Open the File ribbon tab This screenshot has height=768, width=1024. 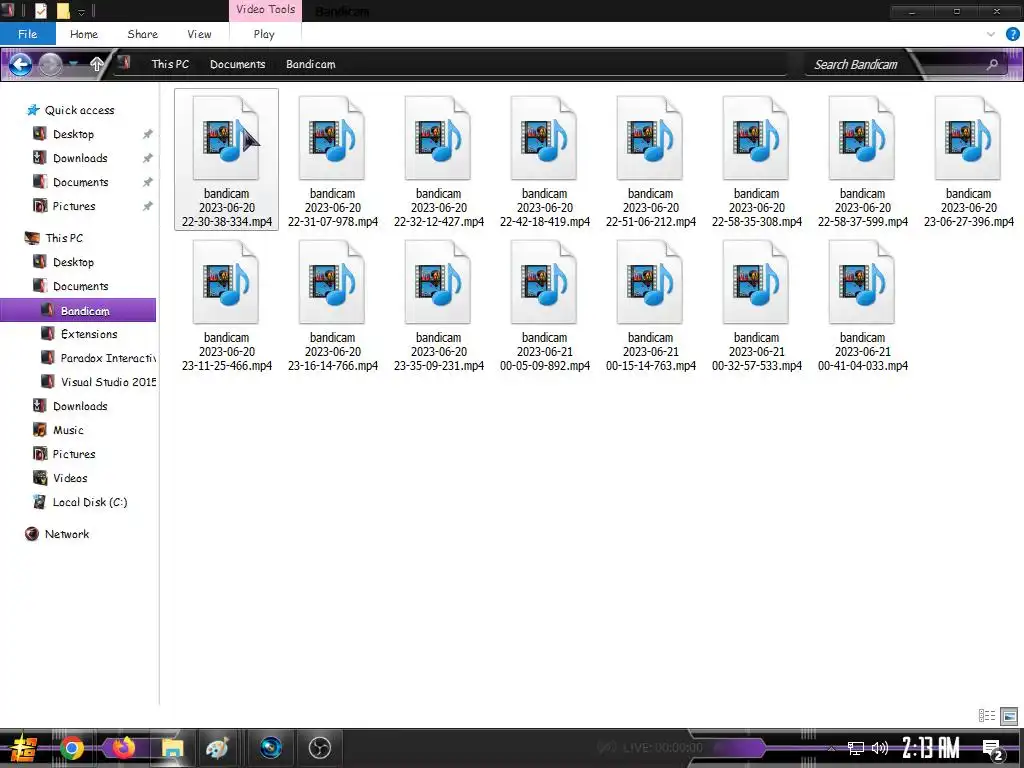(x=27, y=34)
